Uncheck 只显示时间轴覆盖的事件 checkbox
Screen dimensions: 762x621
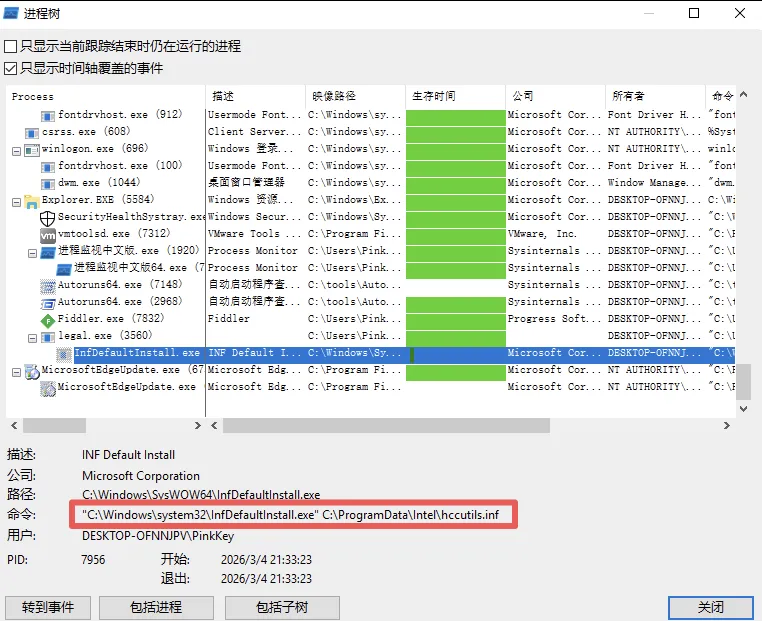[10, 69]
